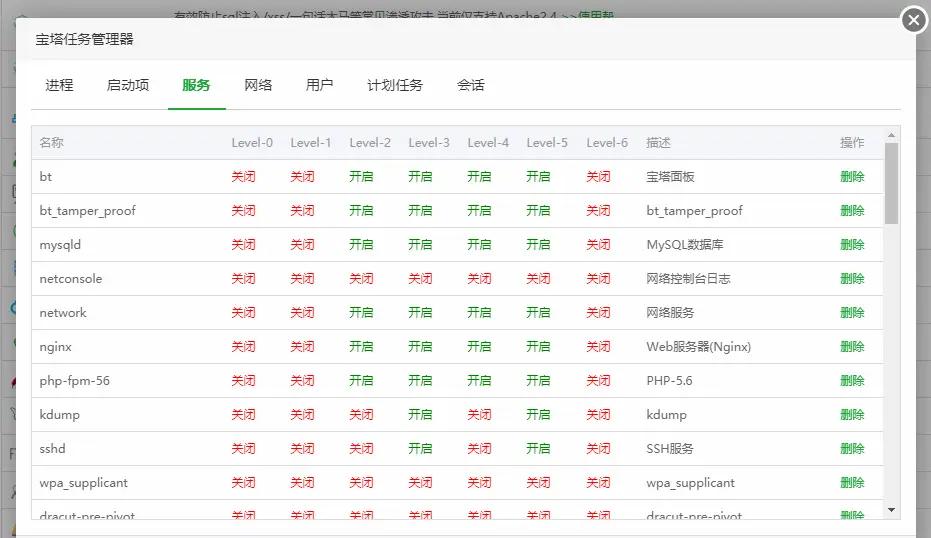Viewport: 931px width, 538px height.
Task: Toggle Level-2 status for mysqld
Action: click(361, 245)
